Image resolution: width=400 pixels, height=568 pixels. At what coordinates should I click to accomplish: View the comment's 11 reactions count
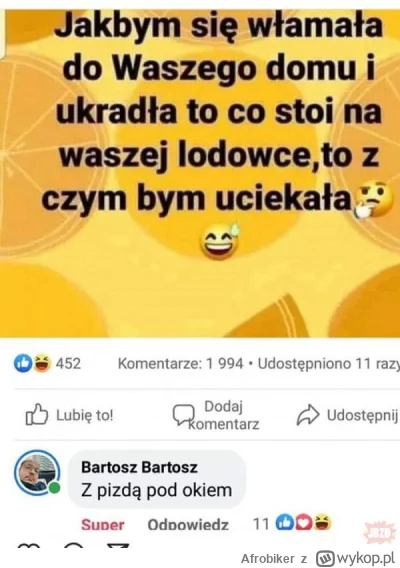(x=261, y=523)
